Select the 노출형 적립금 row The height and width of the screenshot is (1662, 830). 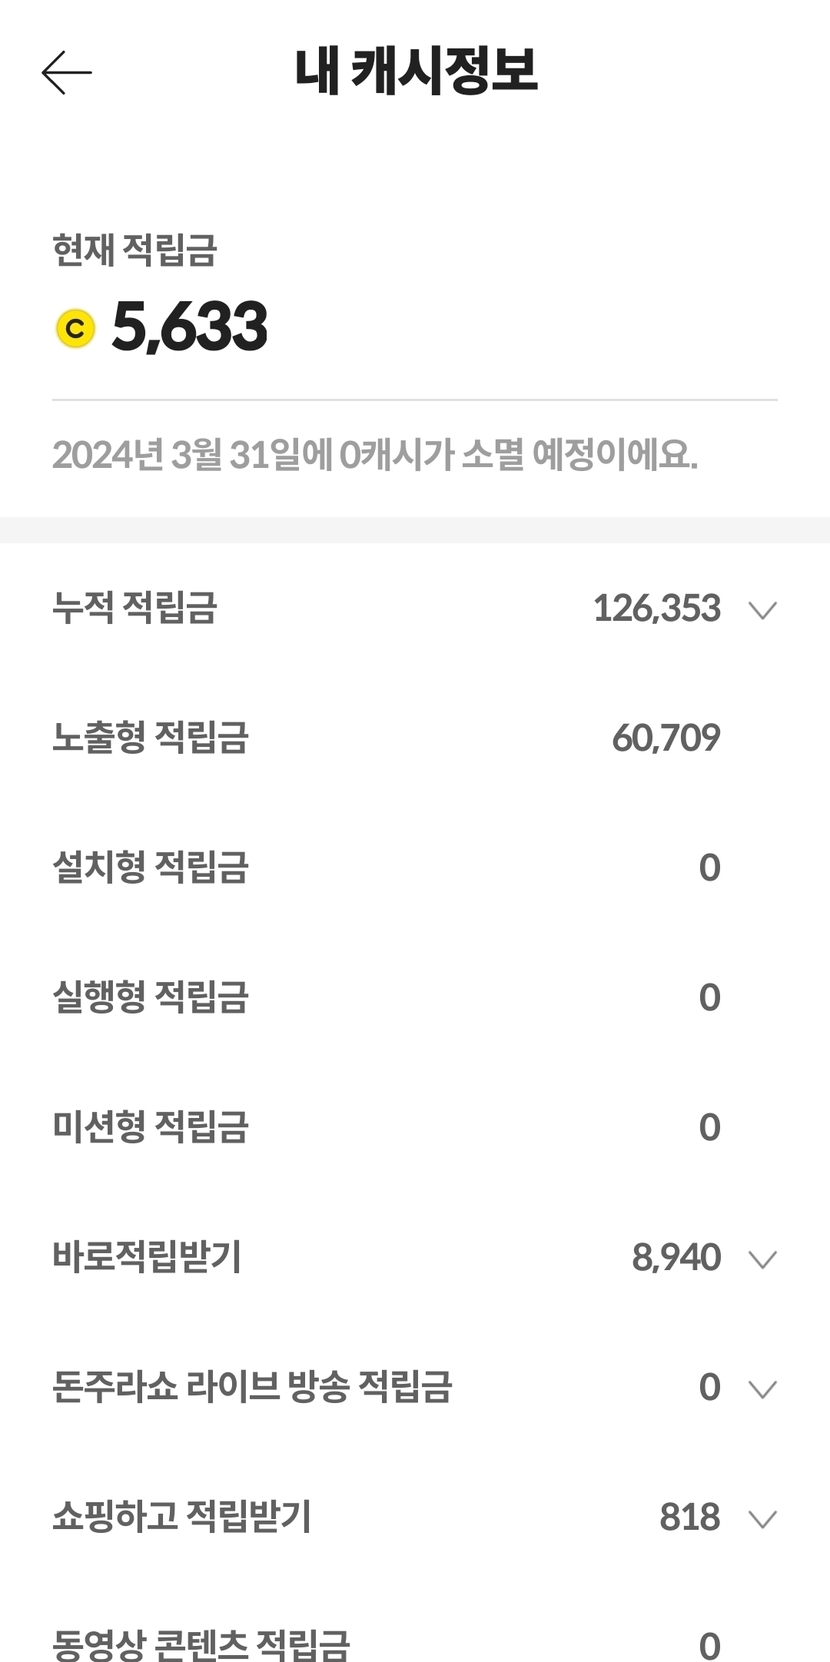click(x=150, y=738)
